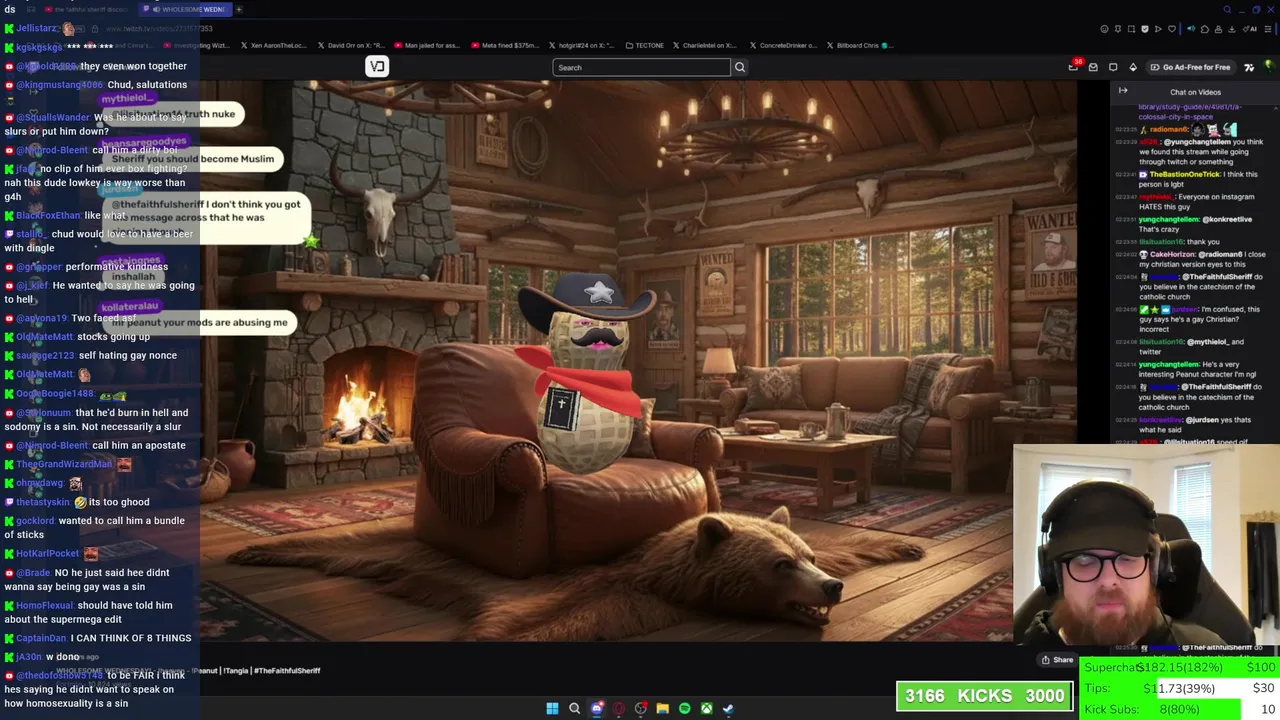
Task: Open Steam from the taskbar
Action: point(729,708)
